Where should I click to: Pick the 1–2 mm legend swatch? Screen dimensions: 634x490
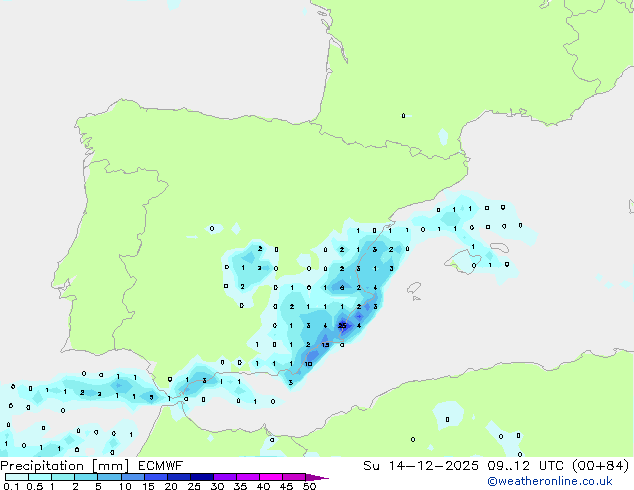pos(63,477)
